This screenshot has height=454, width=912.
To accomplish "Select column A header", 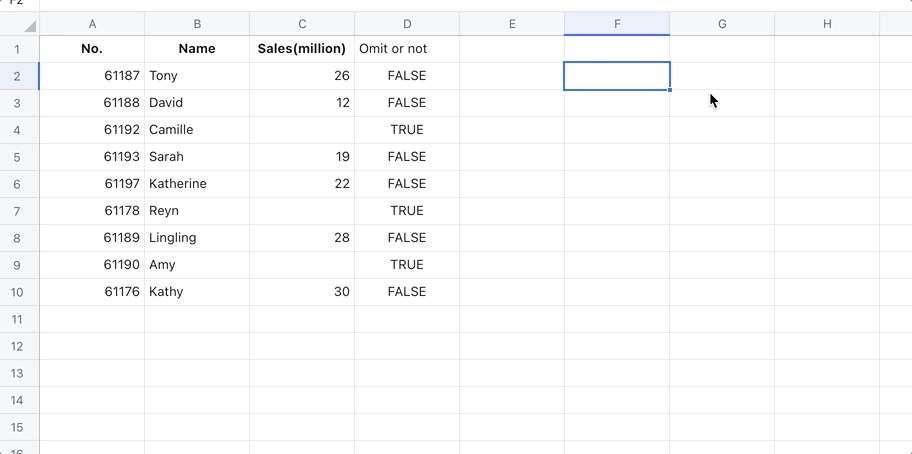I will tap(92, 24).
